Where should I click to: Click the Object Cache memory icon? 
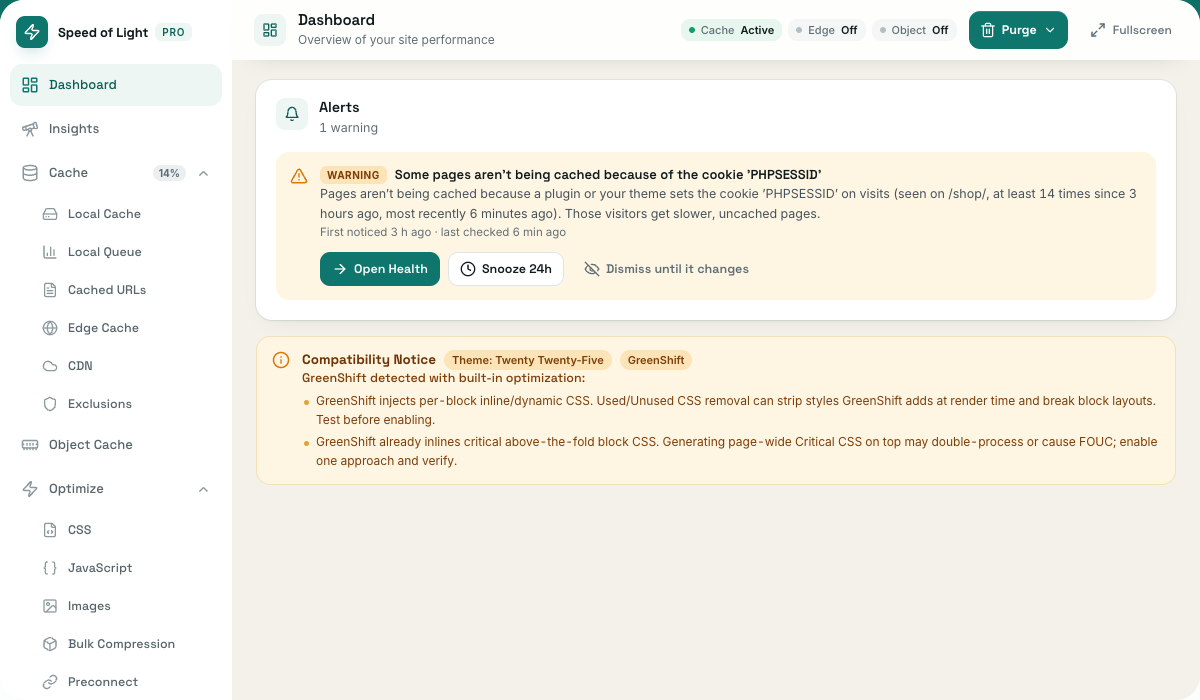pyautogui.click(x=30, y=445)
